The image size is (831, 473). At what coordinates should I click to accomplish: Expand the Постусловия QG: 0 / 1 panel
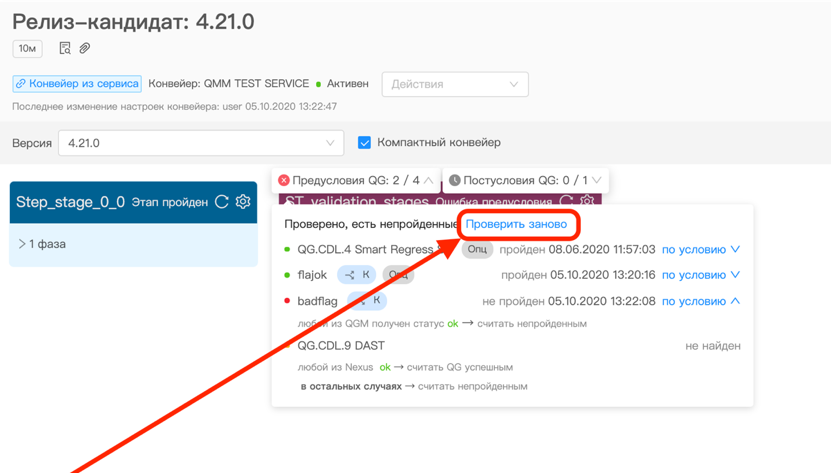tap(597, 180)
